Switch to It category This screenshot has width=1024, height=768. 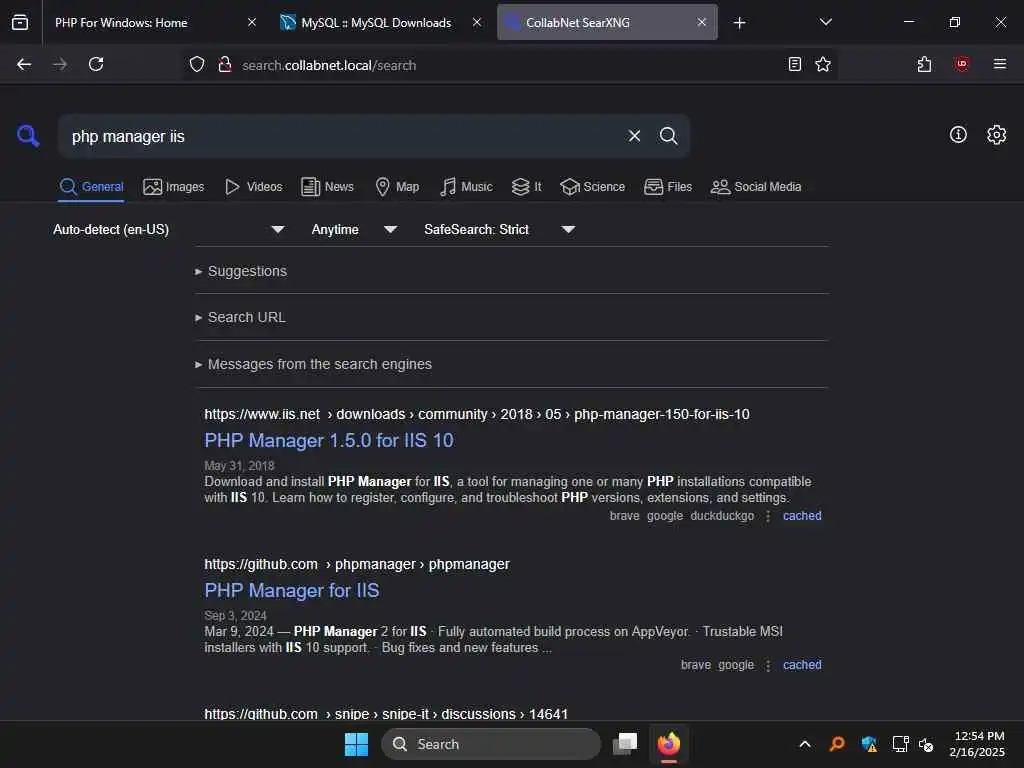point(526,187)
